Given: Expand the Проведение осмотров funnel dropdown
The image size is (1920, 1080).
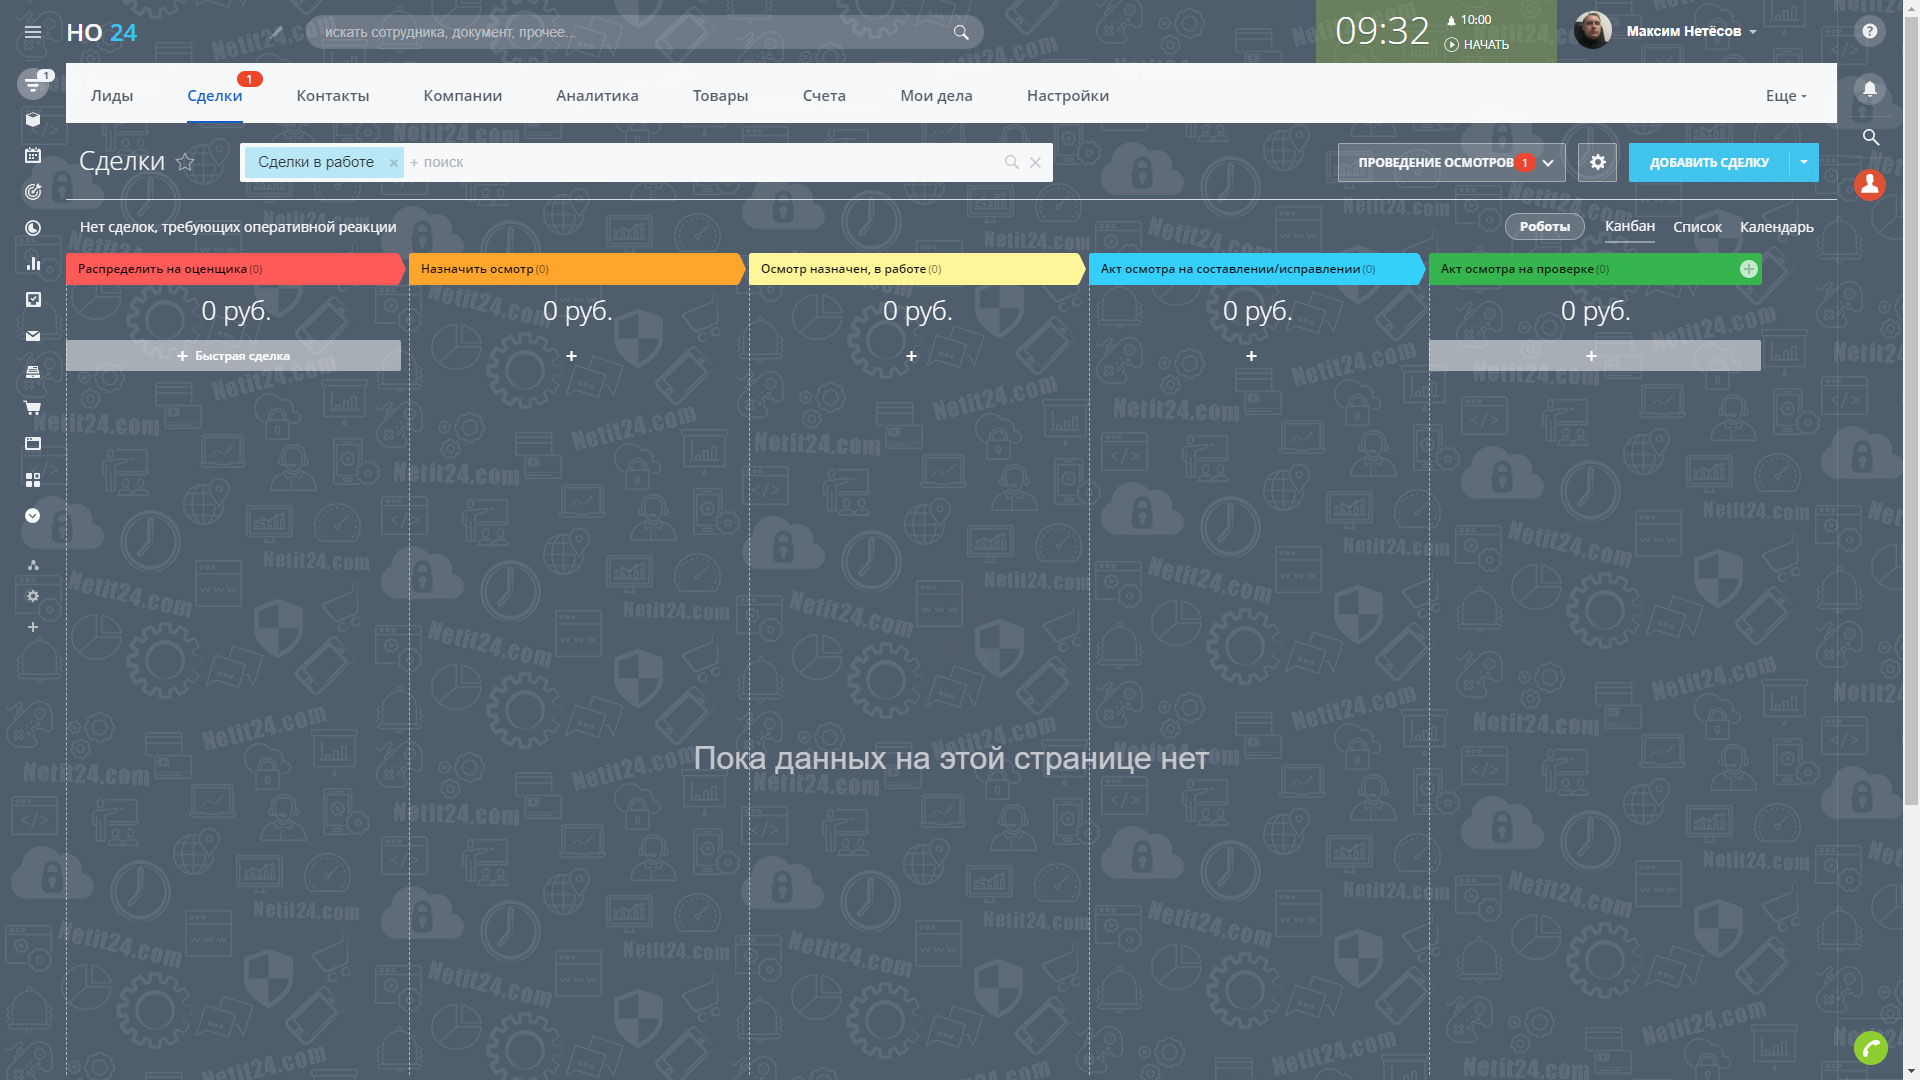Looking at the screenshot, I should (1548, 163).
